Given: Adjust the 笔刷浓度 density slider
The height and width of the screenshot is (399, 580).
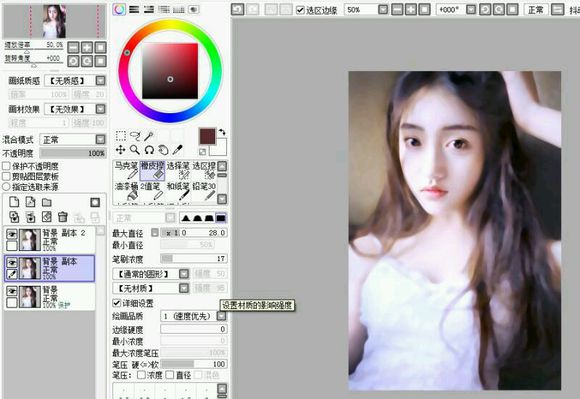Looking at the screenshot, I should [193, 258].
